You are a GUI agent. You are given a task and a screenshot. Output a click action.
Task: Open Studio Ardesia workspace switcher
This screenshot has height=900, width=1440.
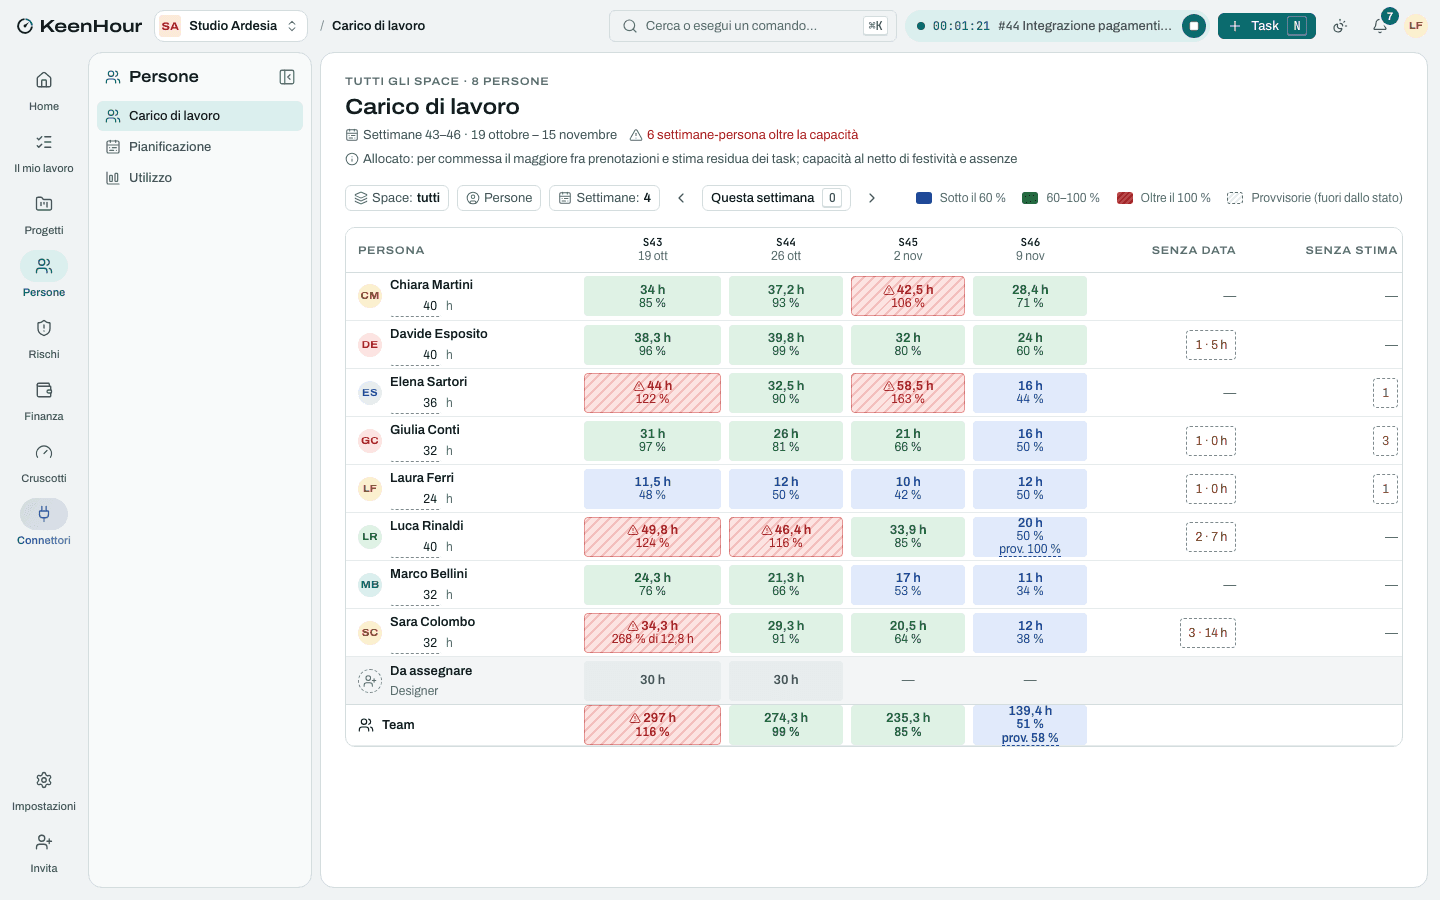click(x=231, y=26)
